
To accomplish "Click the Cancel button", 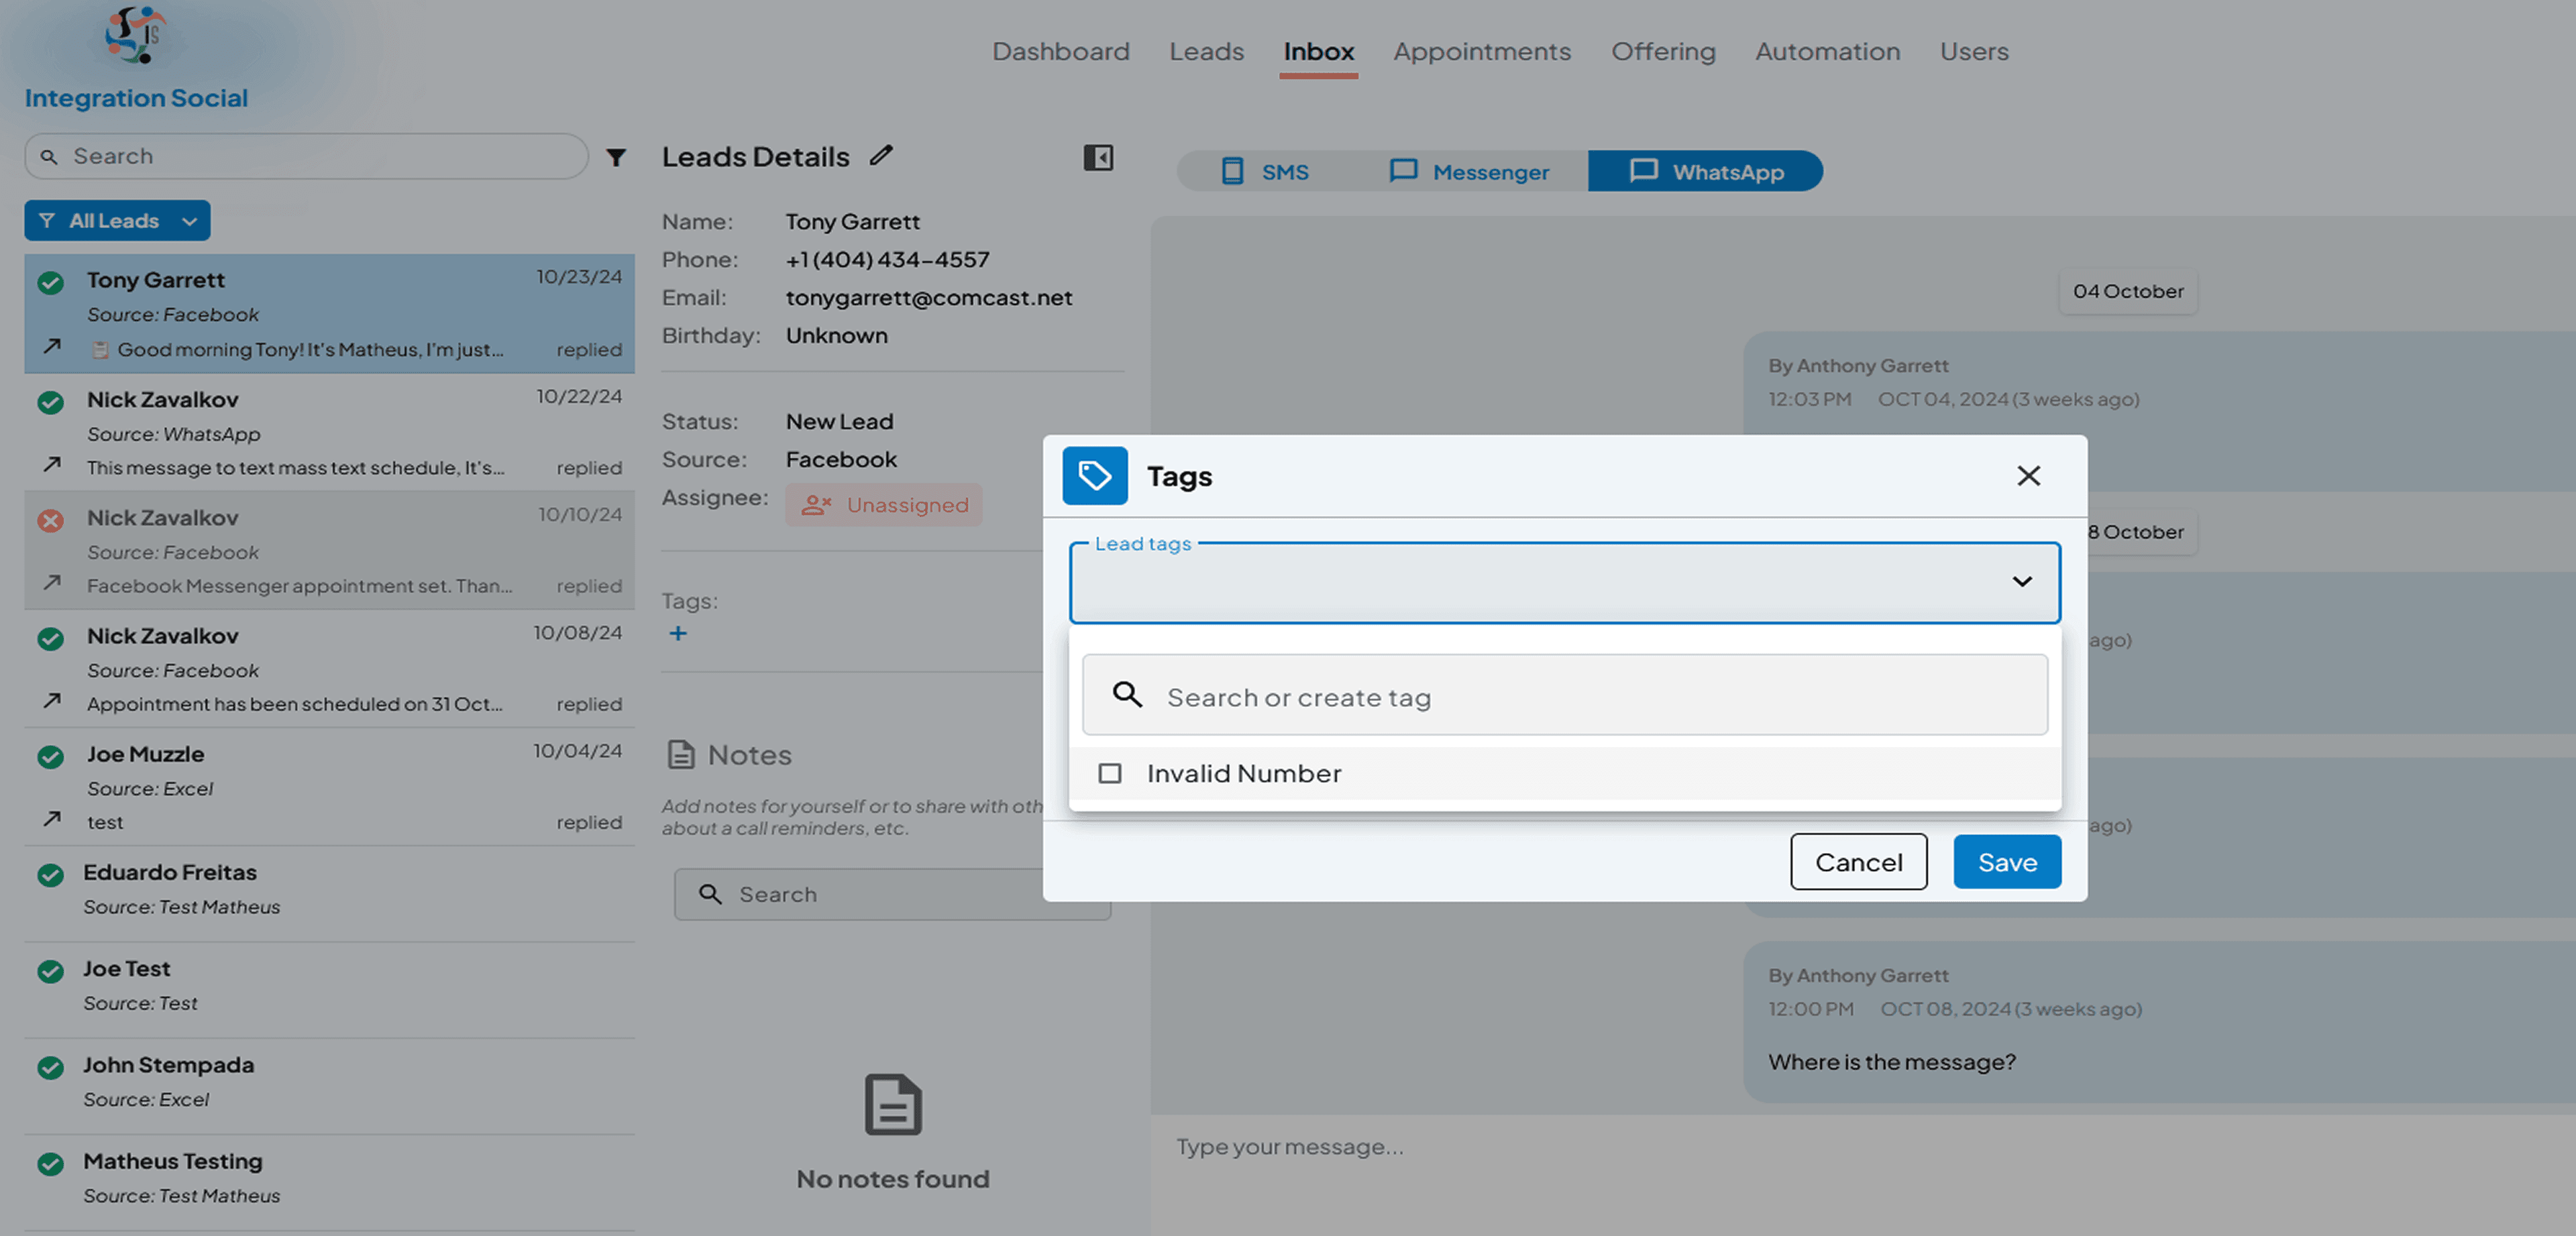I will 1858,862.
